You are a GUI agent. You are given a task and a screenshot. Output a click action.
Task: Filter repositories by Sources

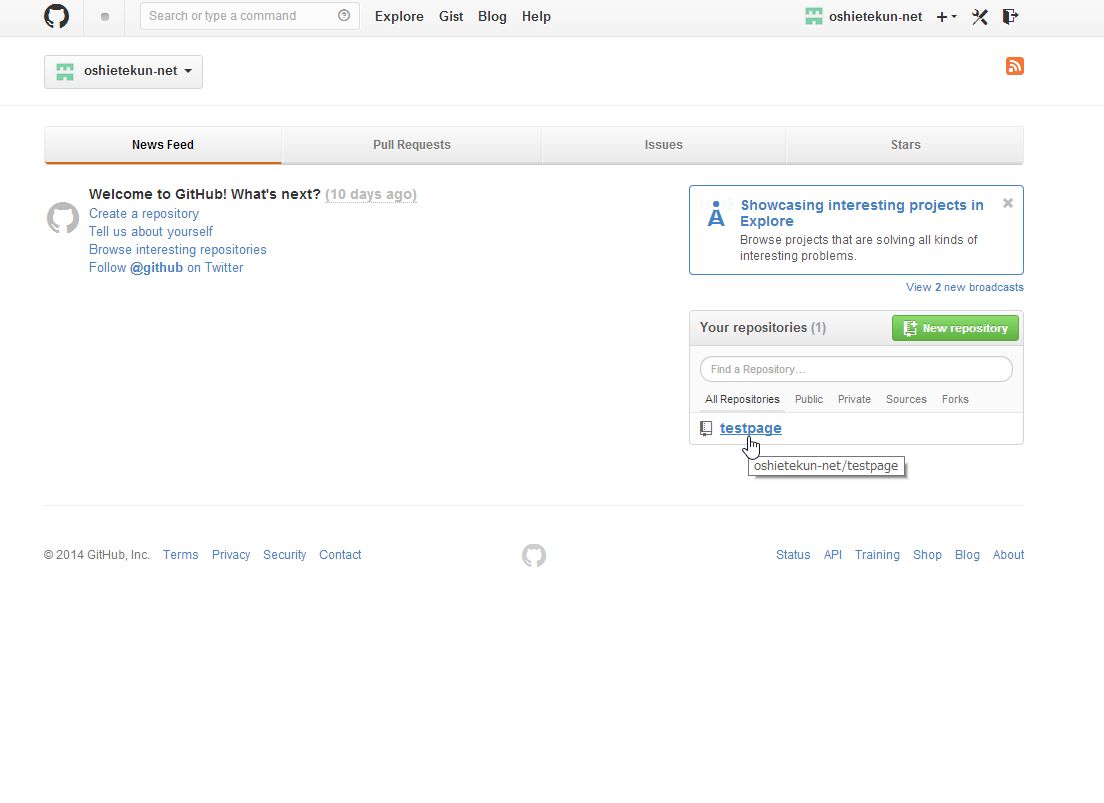[x=906, y=399]
